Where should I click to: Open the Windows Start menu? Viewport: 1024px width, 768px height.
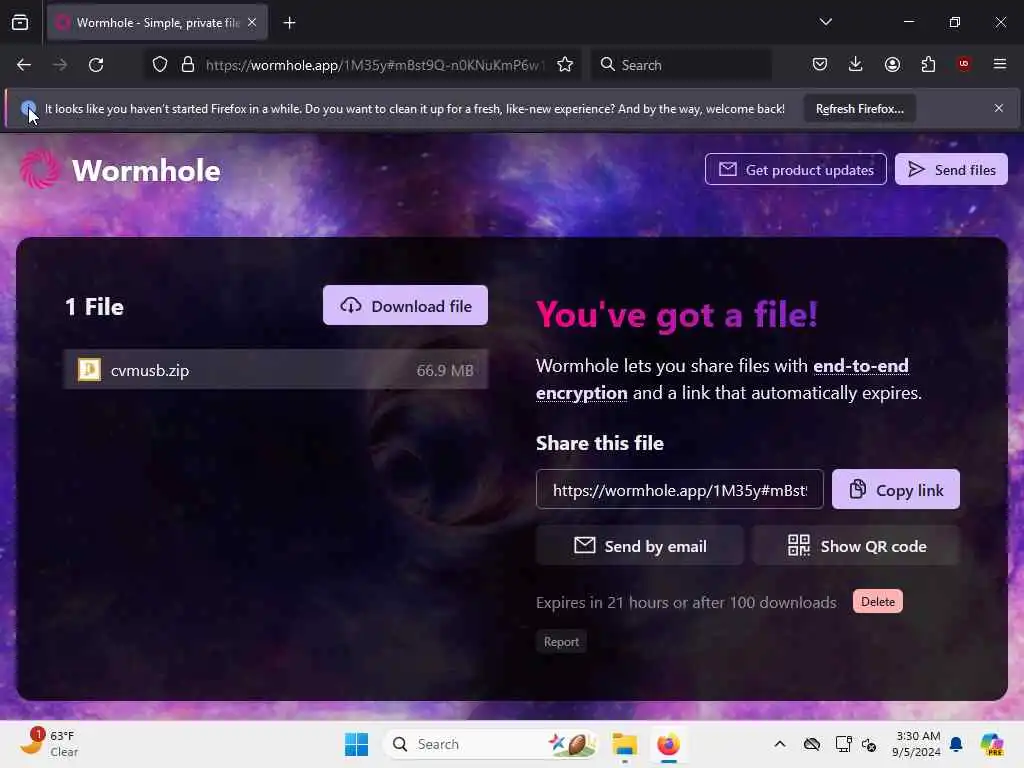pos(357,744)
